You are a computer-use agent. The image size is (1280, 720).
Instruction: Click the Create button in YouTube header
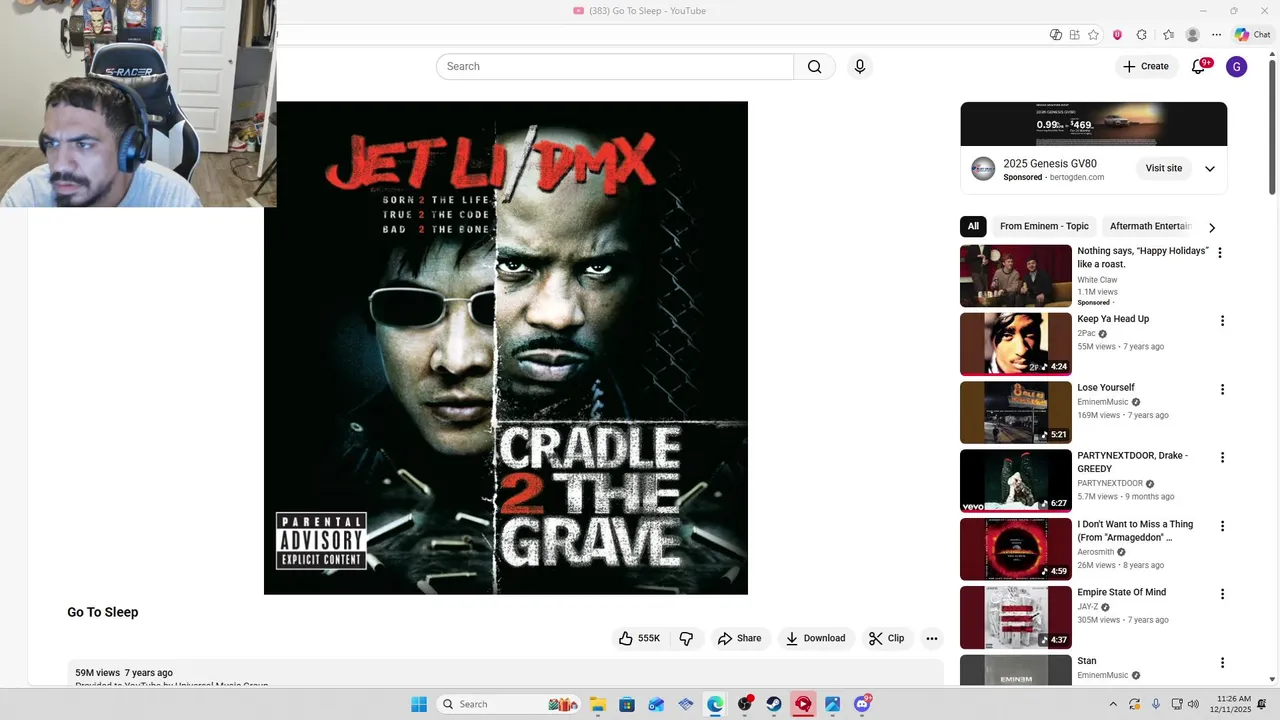pos(1146,67)
